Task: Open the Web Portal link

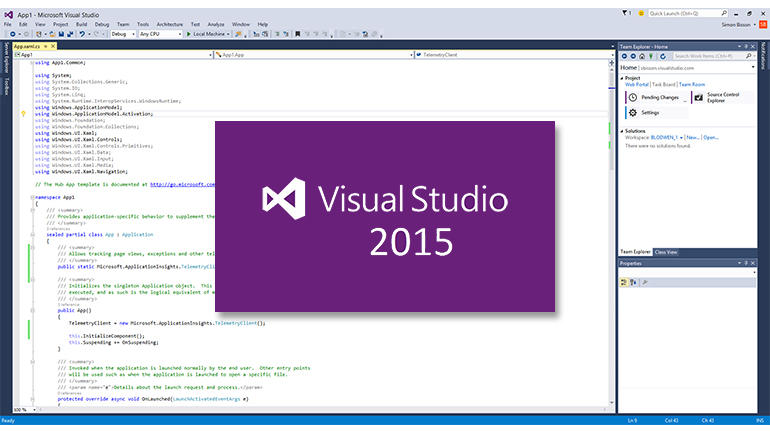Action: (x=636, y=84)
